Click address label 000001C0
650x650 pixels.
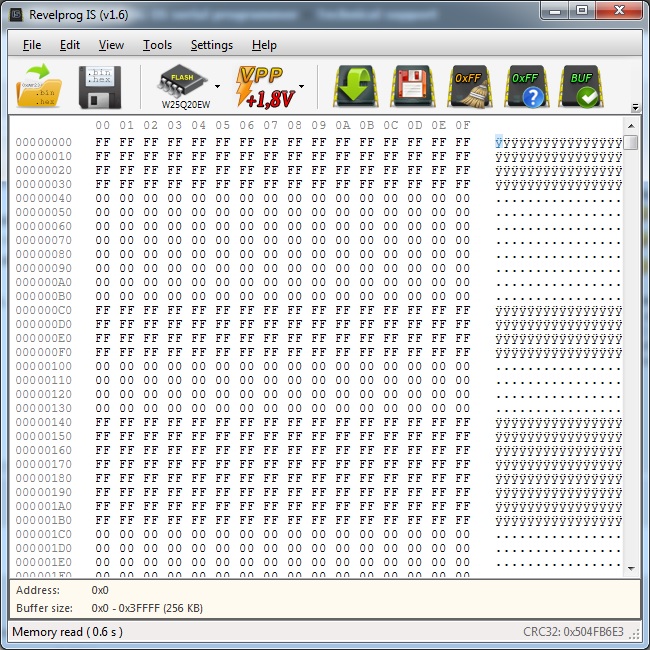[x=44, y=534]
